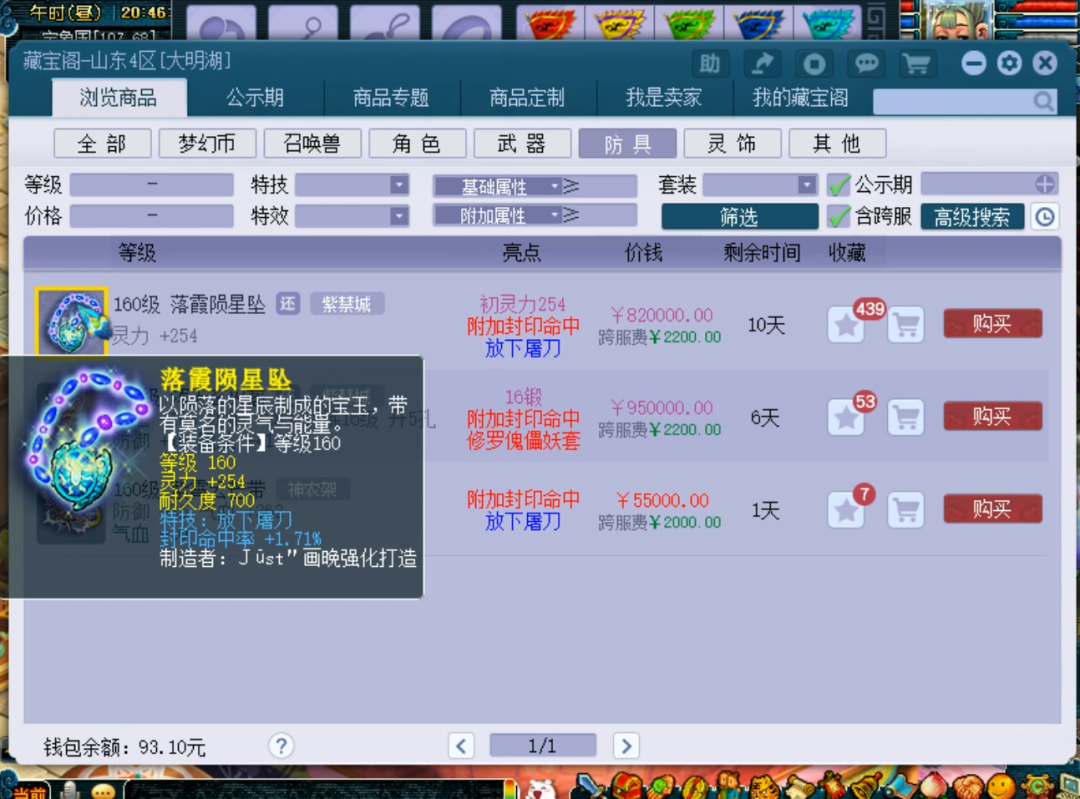The height and width of the screenshot is (799, 1080).
Task: Go to the previous page arrow
Action: coord(461,746)
